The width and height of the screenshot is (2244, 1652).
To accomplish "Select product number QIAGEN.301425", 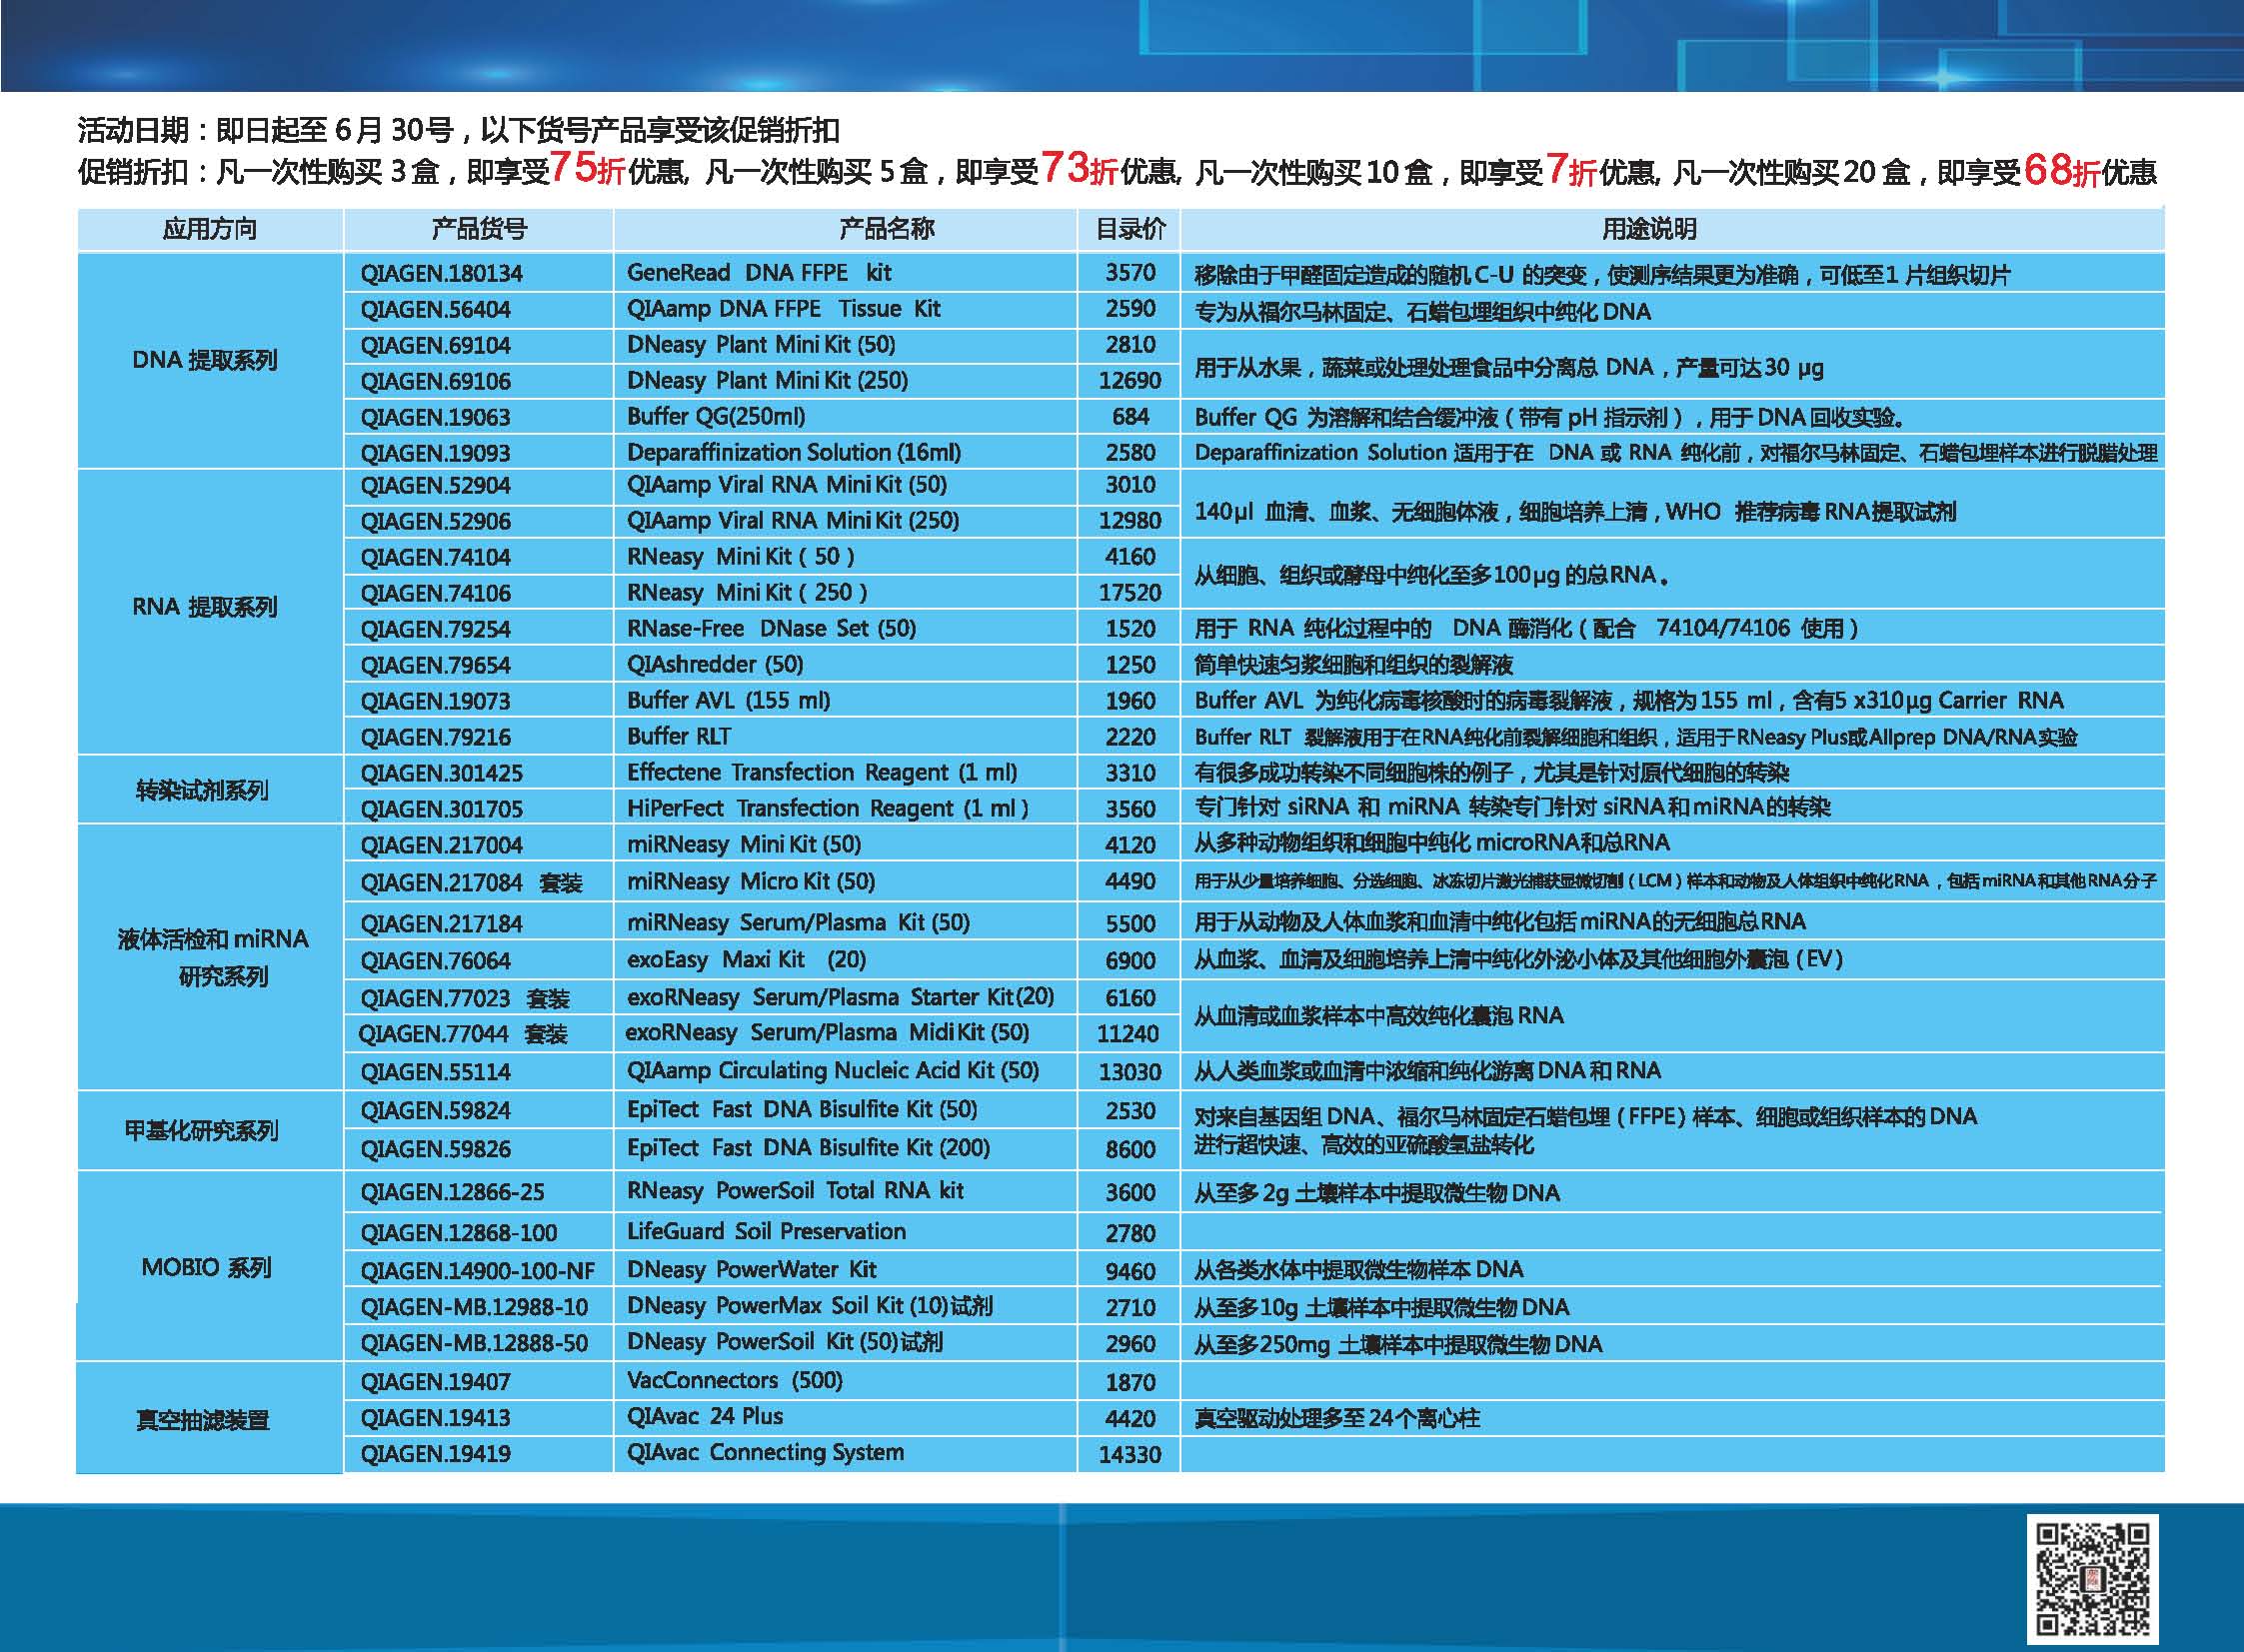I will tap(442, 773).
